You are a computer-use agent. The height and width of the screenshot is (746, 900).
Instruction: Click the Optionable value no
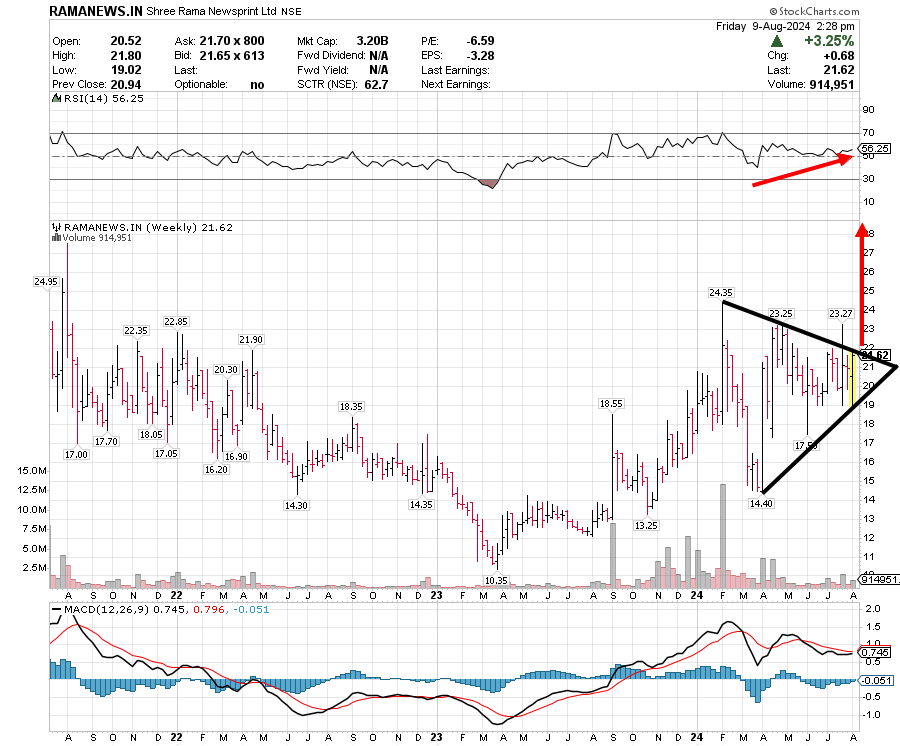(x=257, y=85)
